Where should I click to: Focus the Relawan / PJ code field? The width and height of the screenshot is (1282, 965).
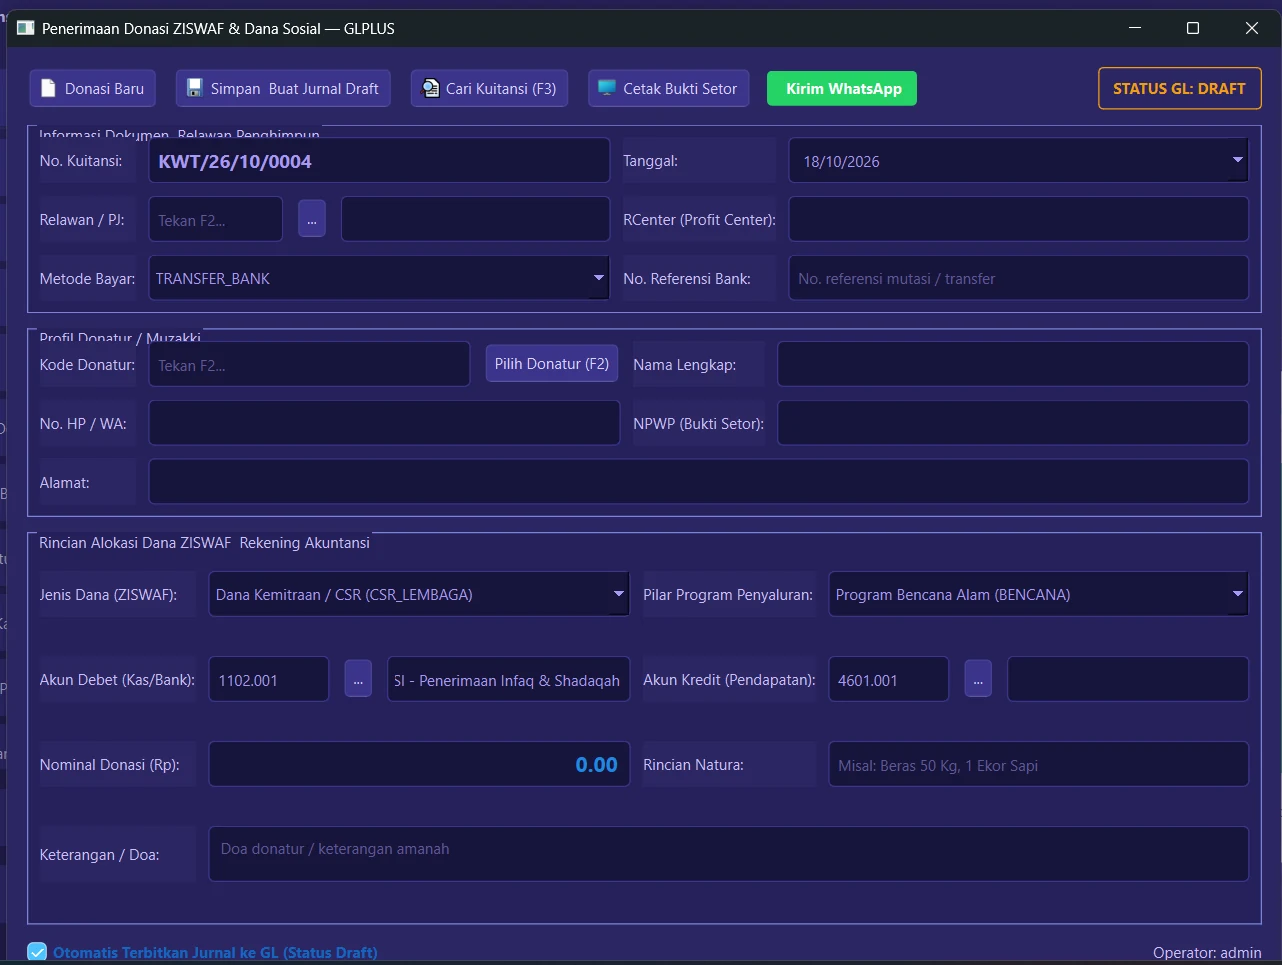(x=216, y=219)
